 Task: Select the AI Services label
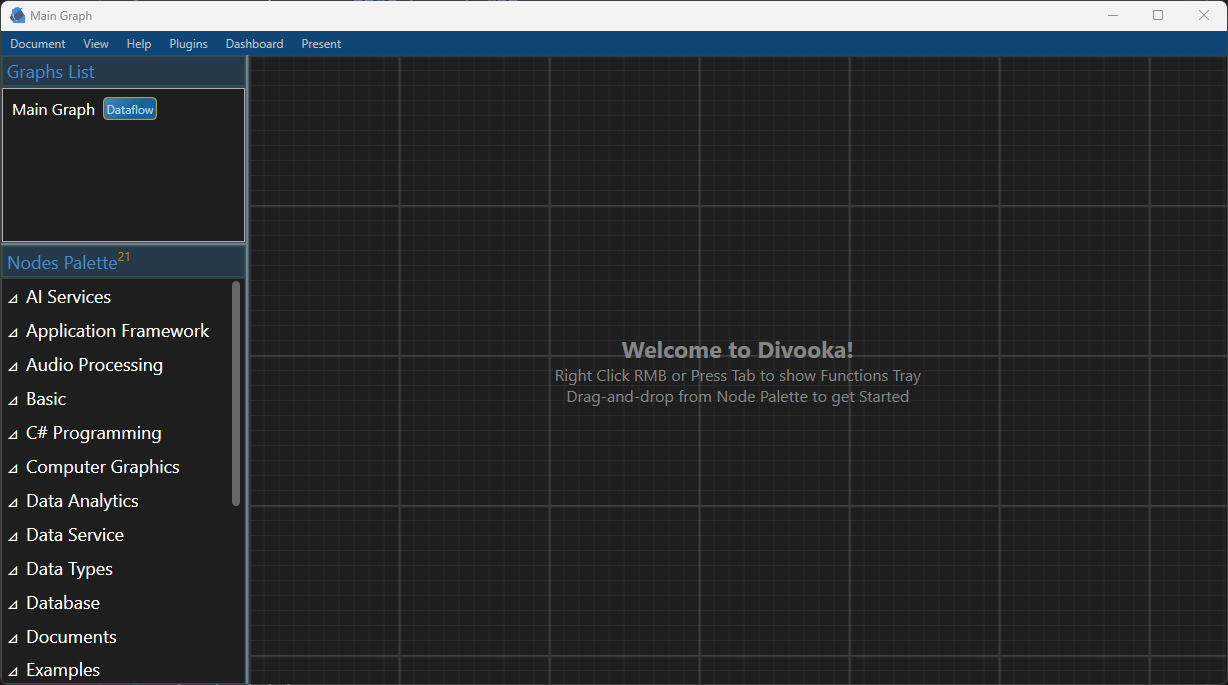pos(68,297)
